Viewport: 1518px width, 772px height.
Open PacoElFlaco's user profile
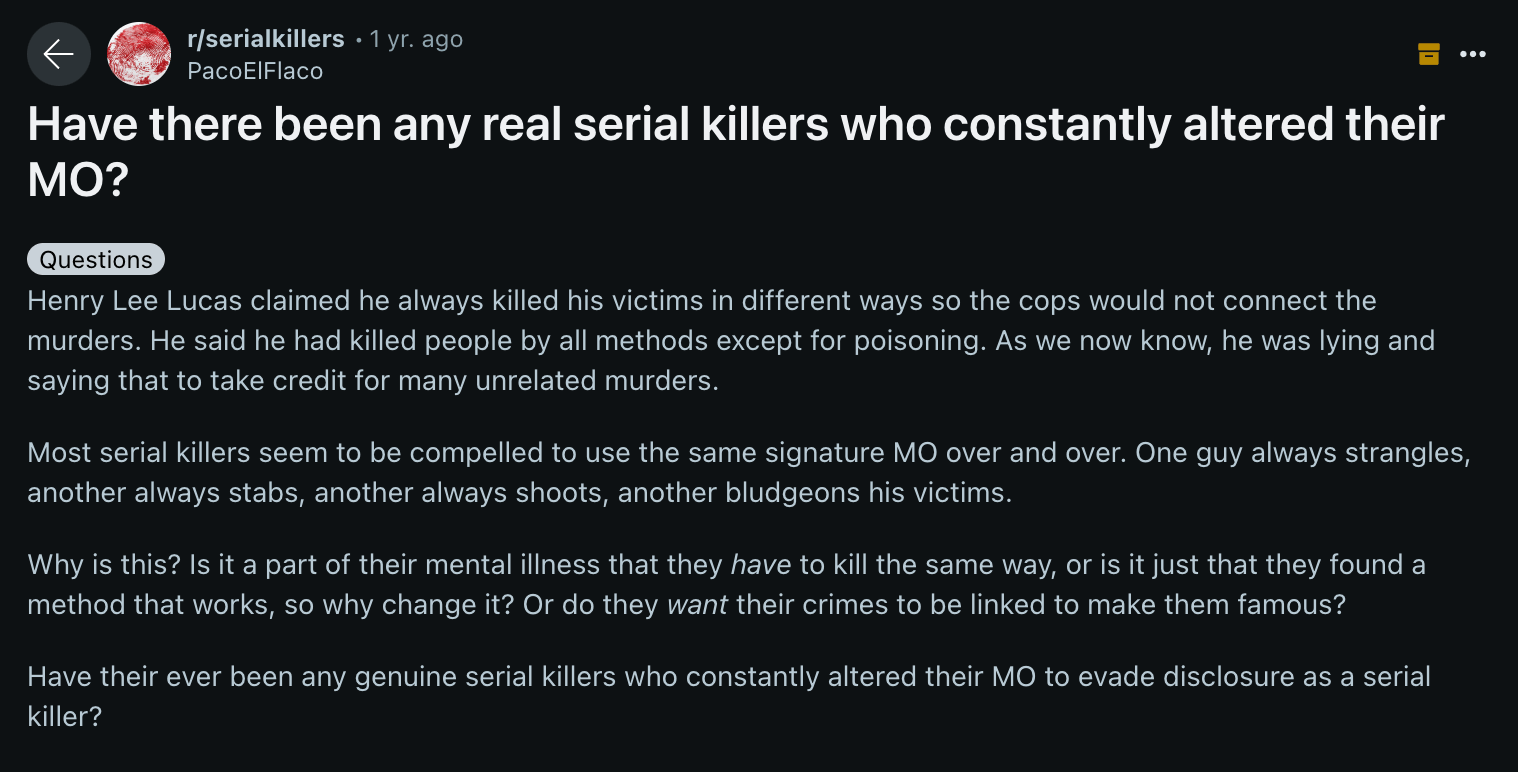coord(255,71)
